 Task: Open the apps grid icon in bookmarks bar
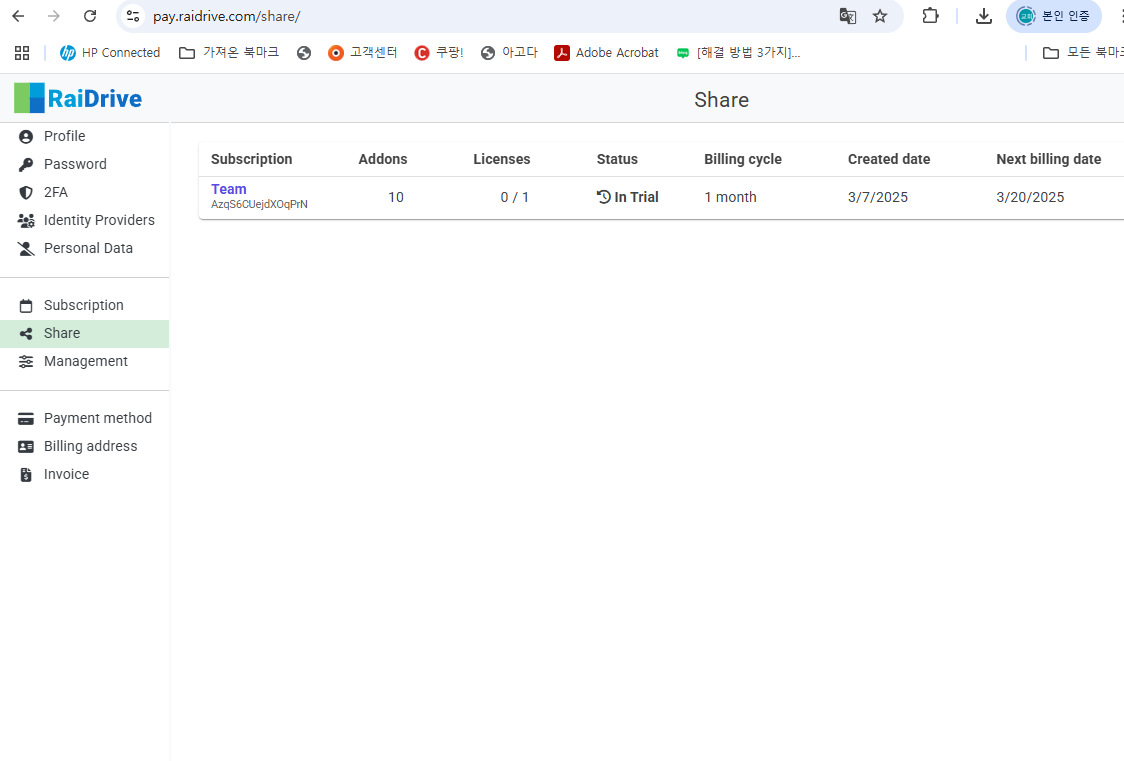22,52
